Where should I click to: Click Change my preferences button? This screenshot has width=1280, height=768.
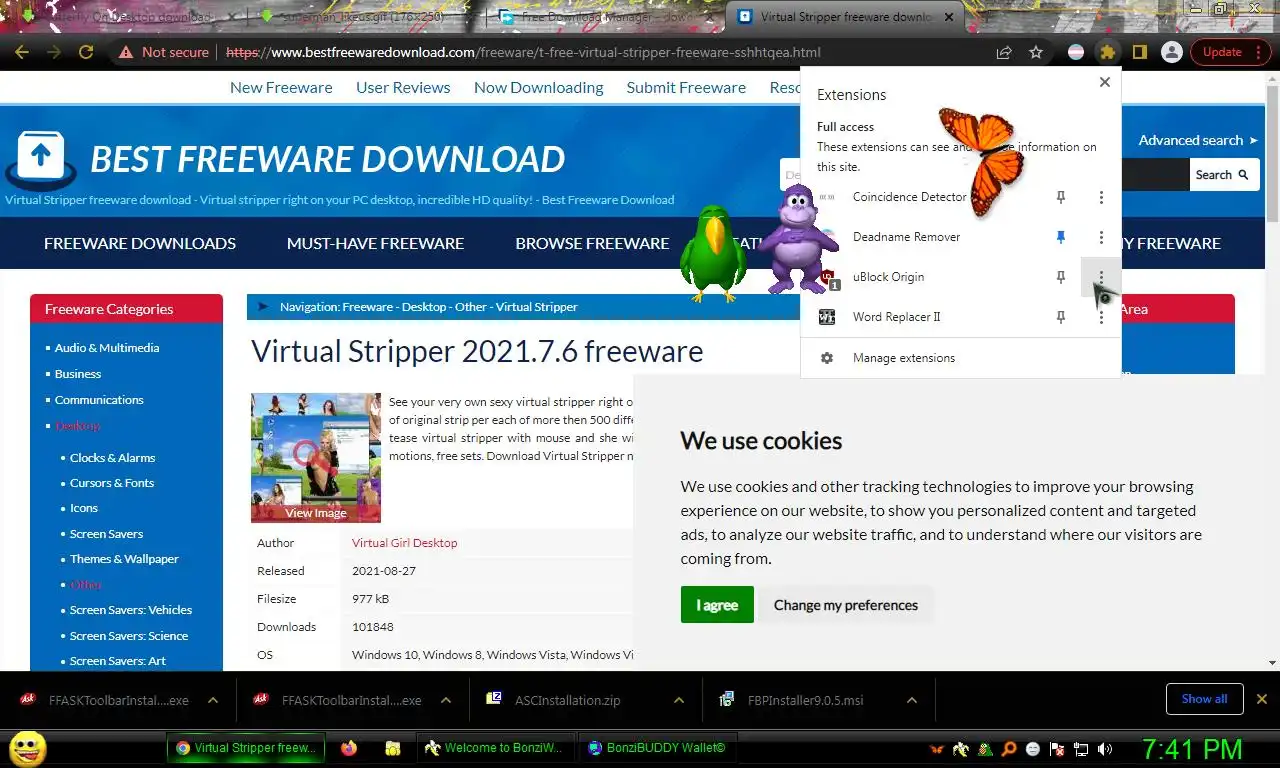pyautogui.click(x=845, y=605)
